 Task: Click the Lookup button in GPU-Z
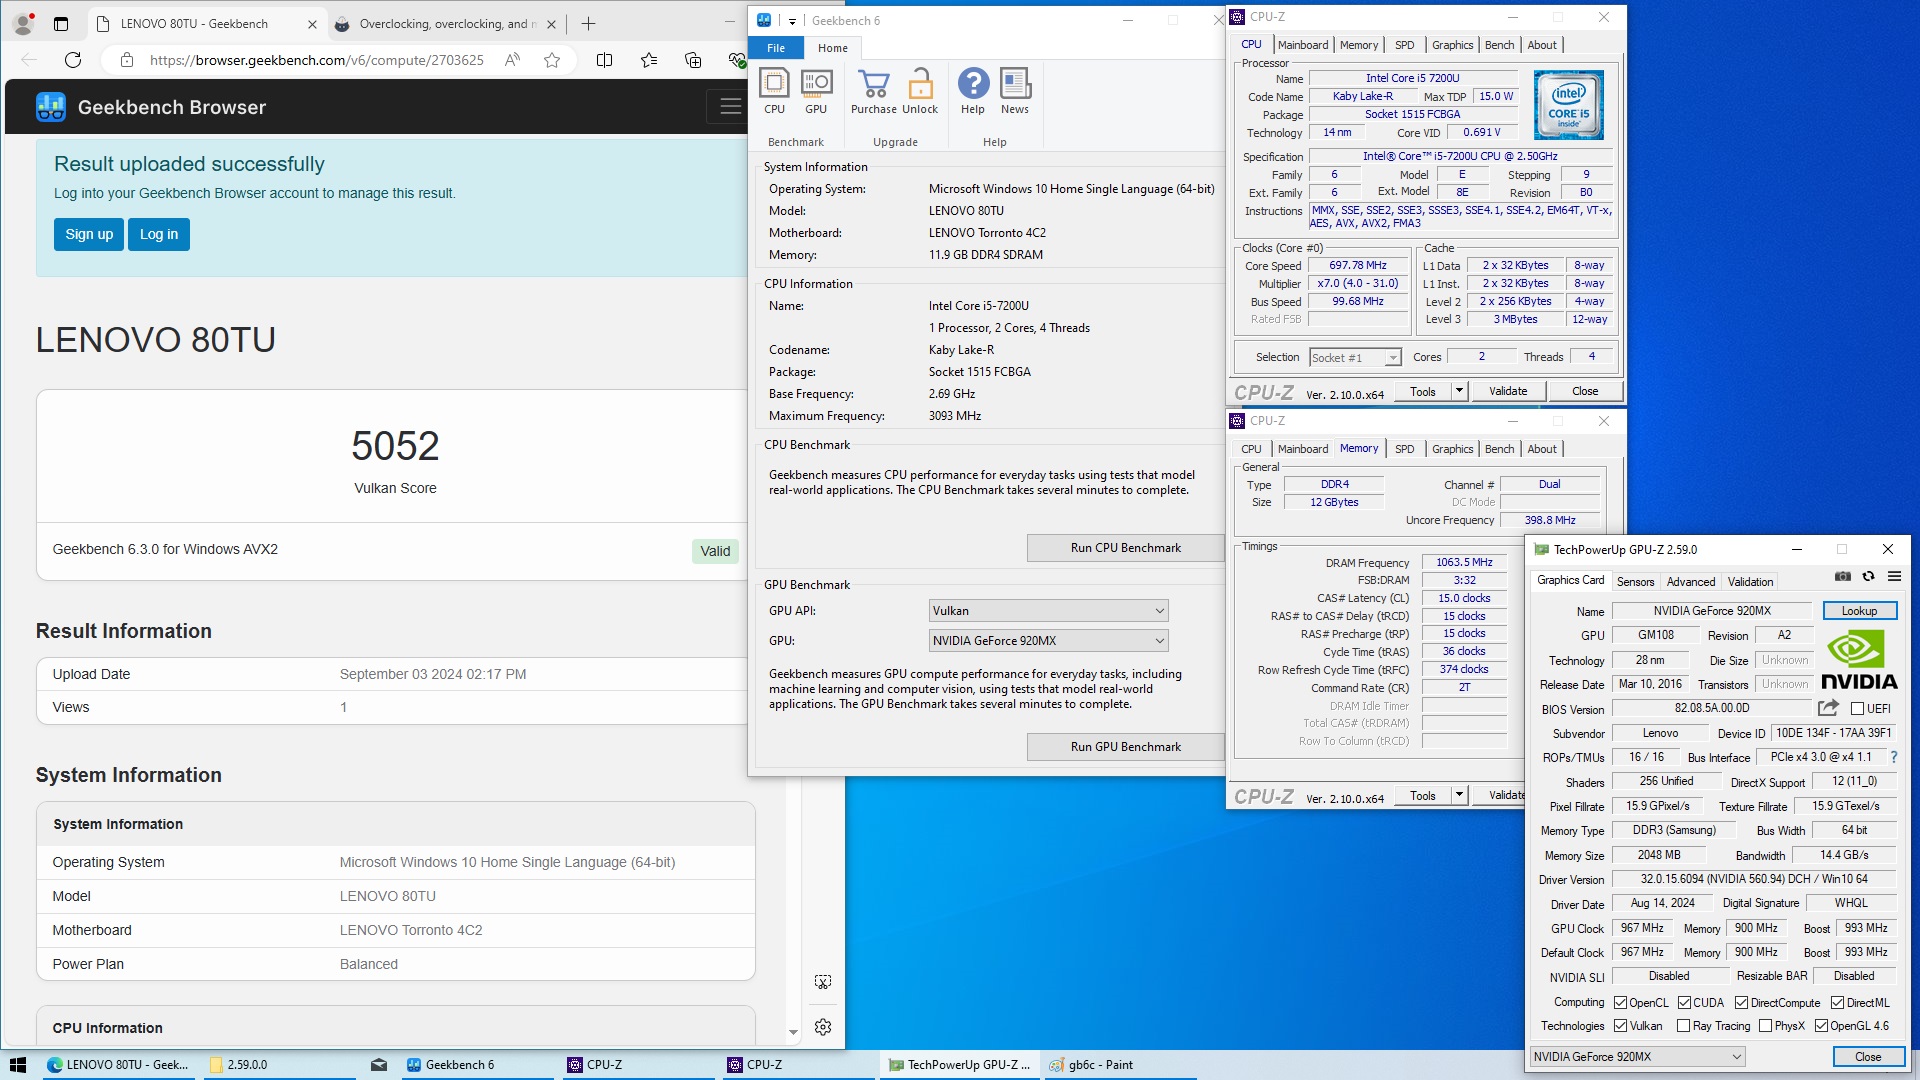pyautogui.click(x=1859, y=611)
